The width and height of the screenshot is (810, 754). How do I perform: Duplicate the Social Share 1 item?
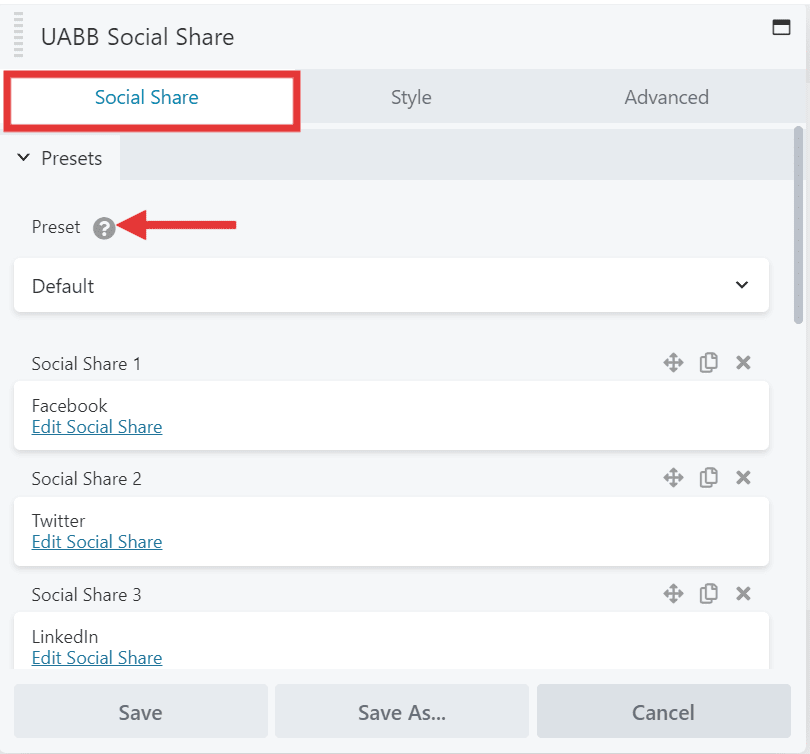click(708, 363)
